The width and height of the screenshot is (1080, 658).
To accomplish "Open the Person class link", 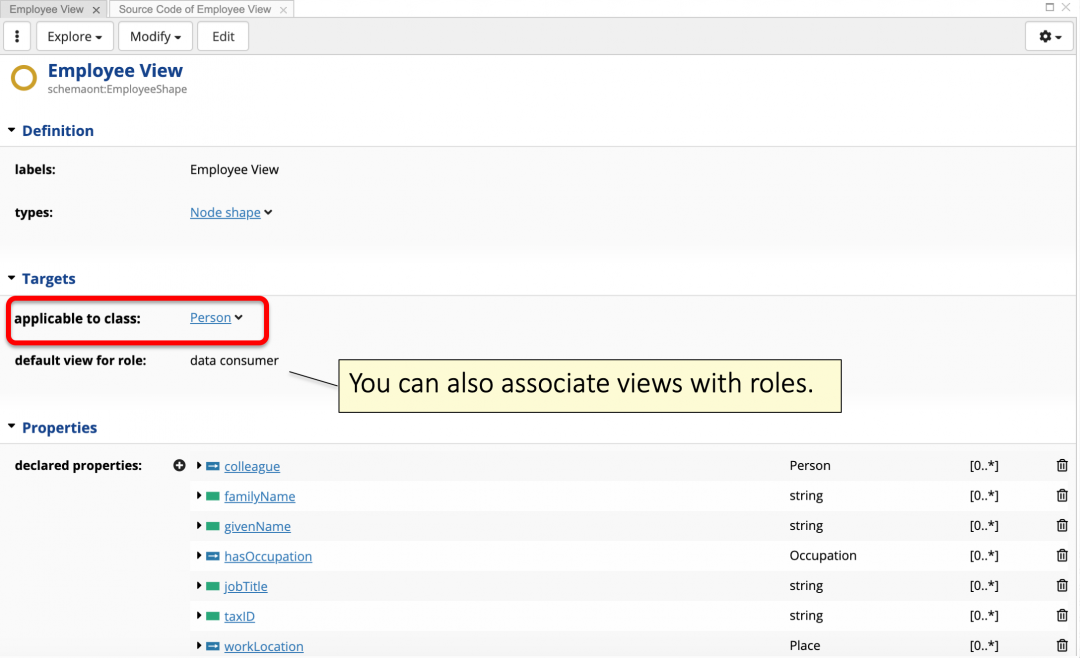I will [210, 318].
